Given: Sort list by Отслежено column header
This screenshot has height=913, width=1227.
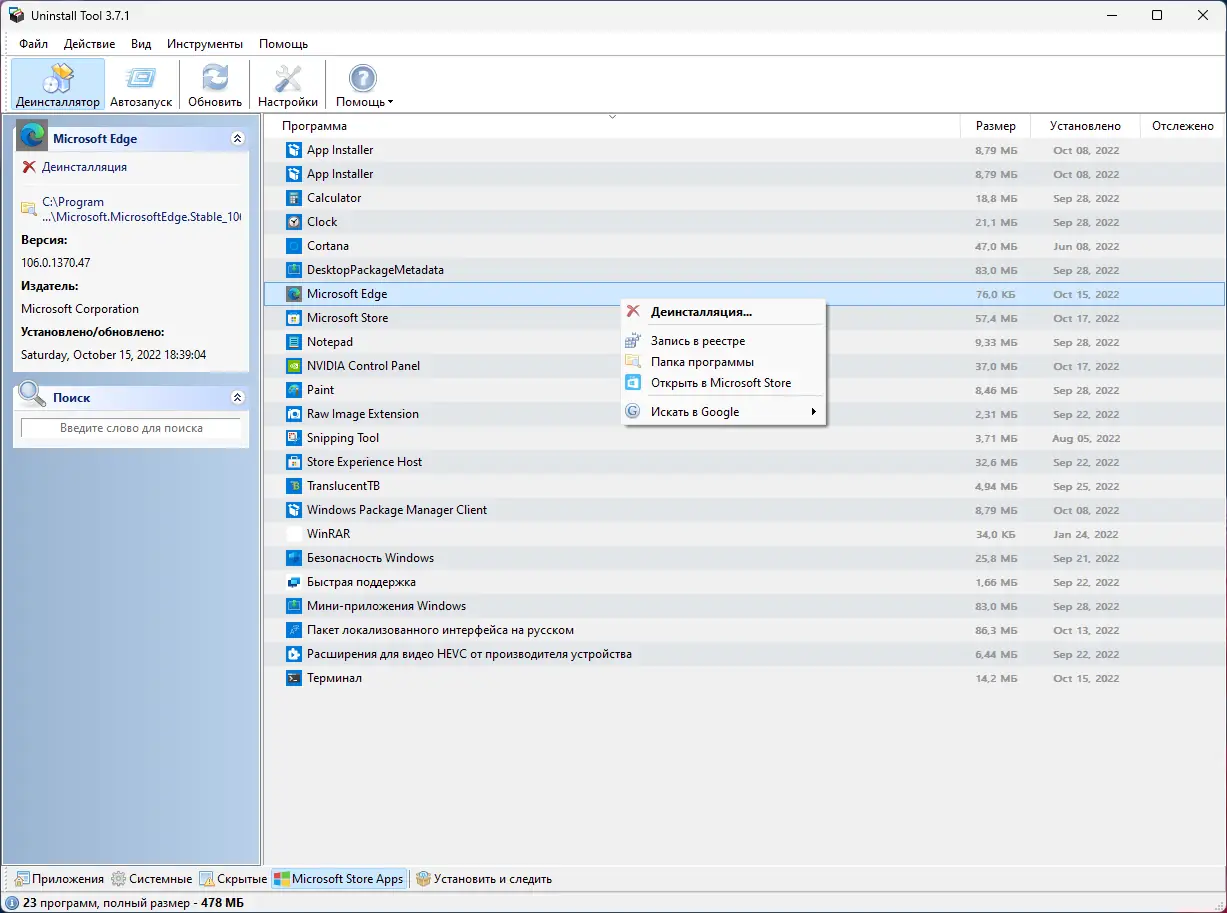Looking at the screenshot, I should 1183,126.
